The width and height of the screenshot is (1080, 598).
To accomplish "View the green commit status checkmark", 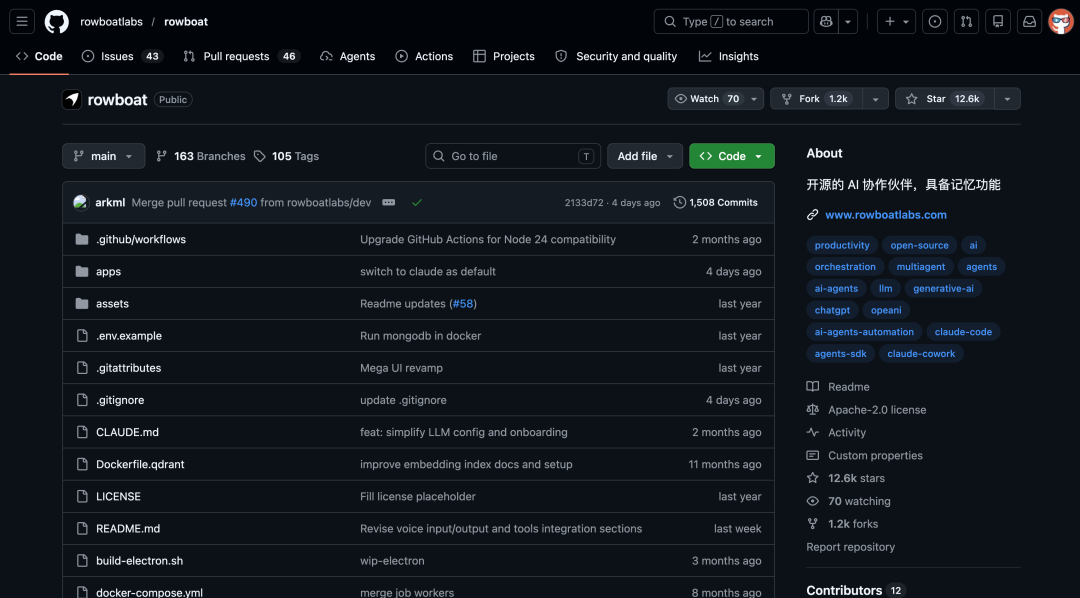I will point(417,203).
